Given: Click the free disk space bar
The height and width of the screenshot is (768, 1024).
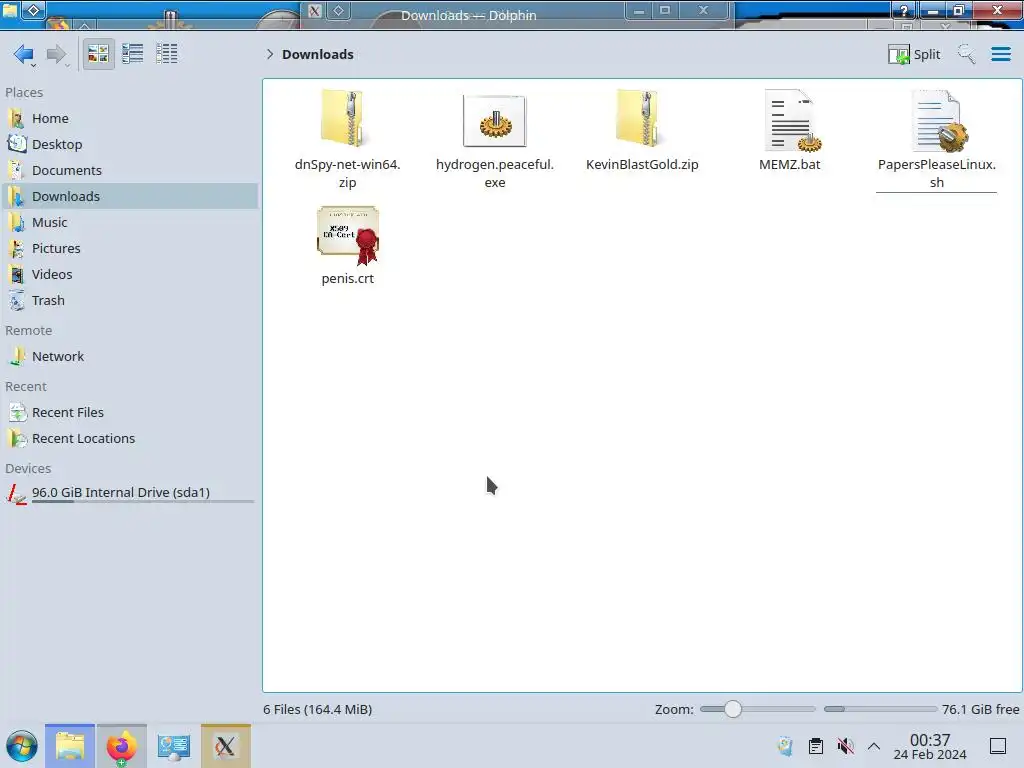Looking at the screenshot, I should coord(880,709).
